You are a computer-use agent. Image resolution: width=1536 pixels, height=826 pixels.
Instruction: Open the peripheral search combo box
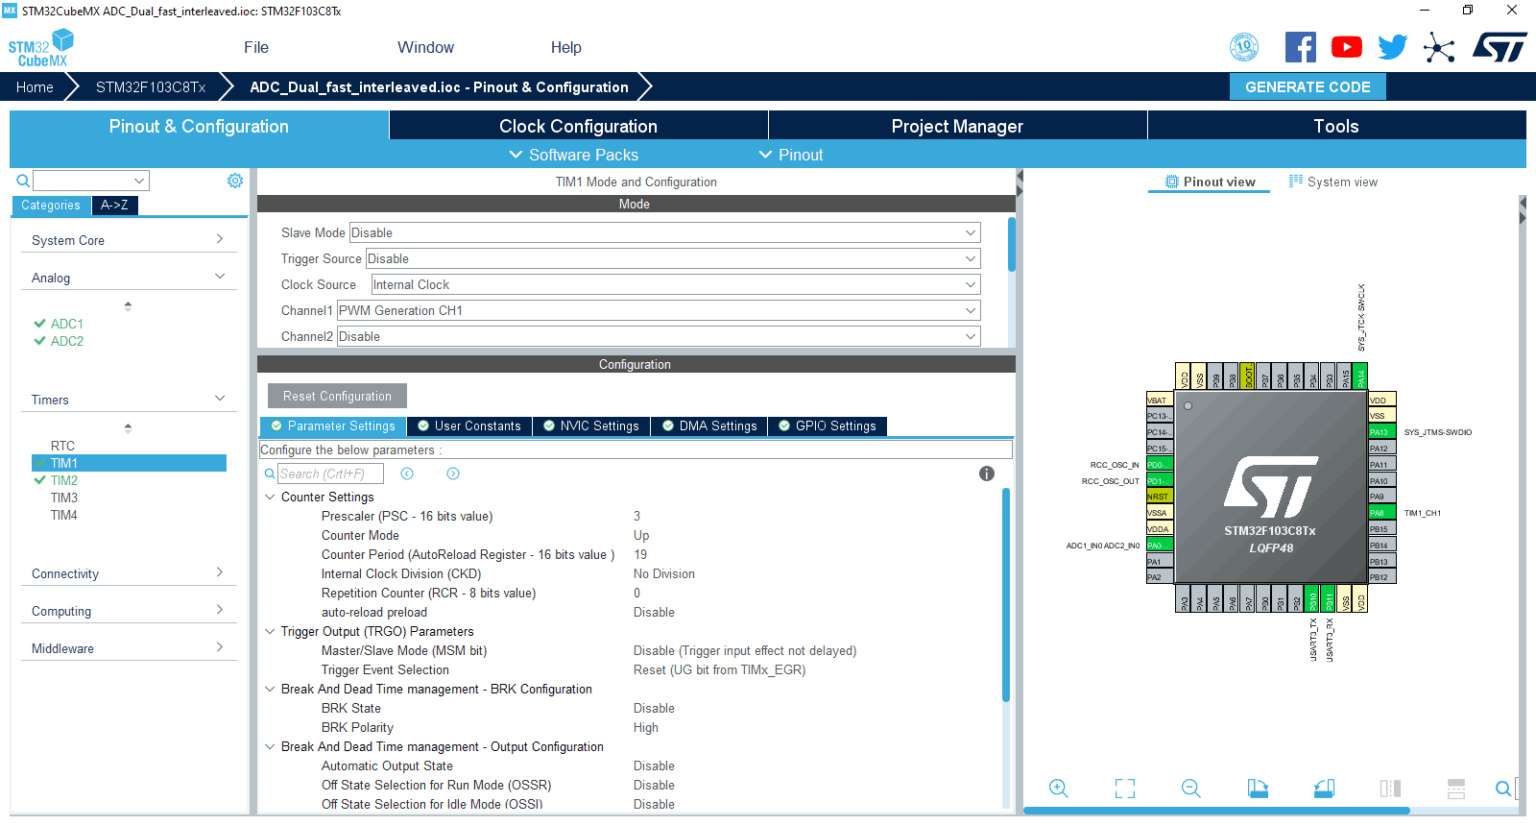pos(91,181)
